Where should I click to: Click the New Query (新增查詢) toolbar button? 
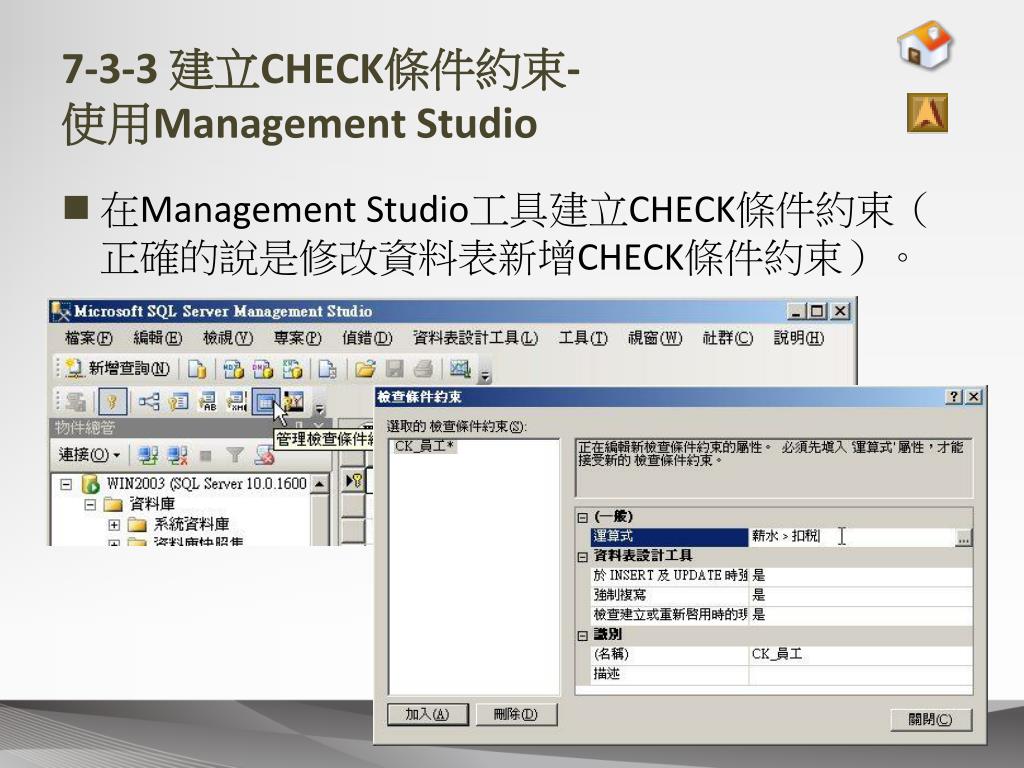click(118, 369)
